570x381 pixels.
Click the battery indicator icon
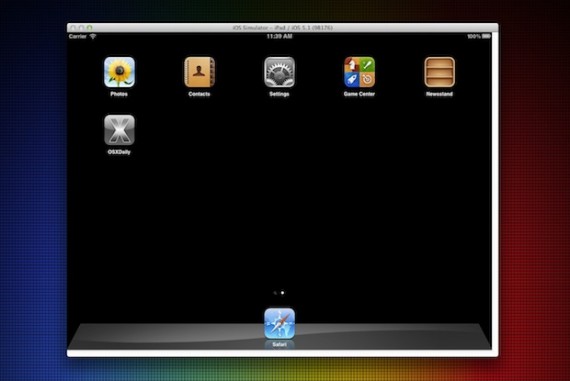coord(486,36)
